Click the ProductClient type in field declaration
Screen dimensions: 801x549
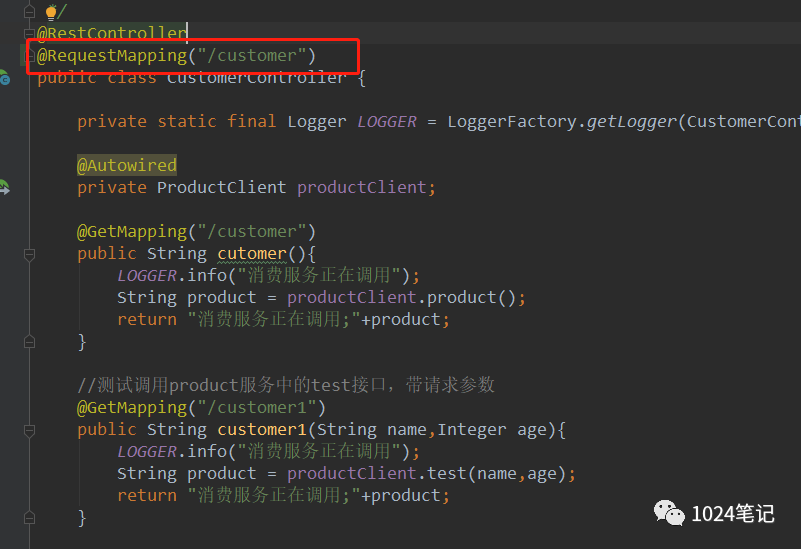[221, 187]
